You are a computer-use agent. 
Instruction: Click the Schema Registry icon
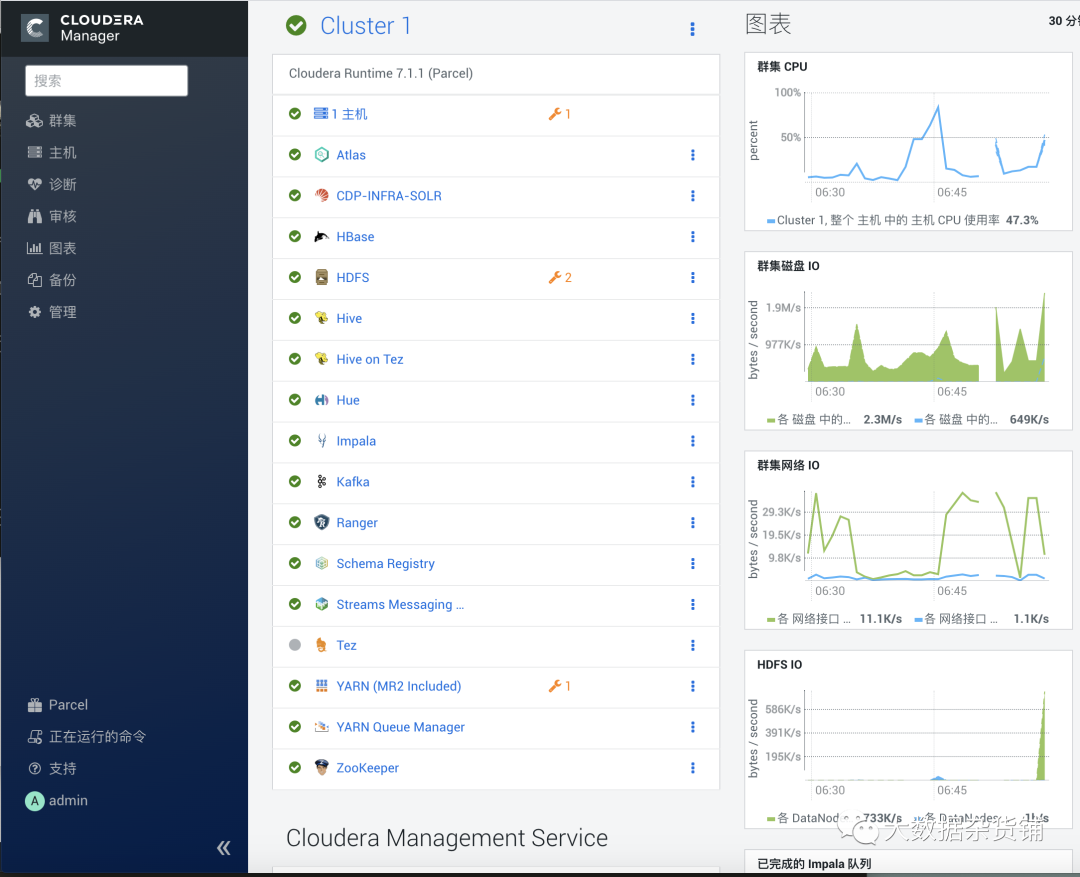point(322,564)
